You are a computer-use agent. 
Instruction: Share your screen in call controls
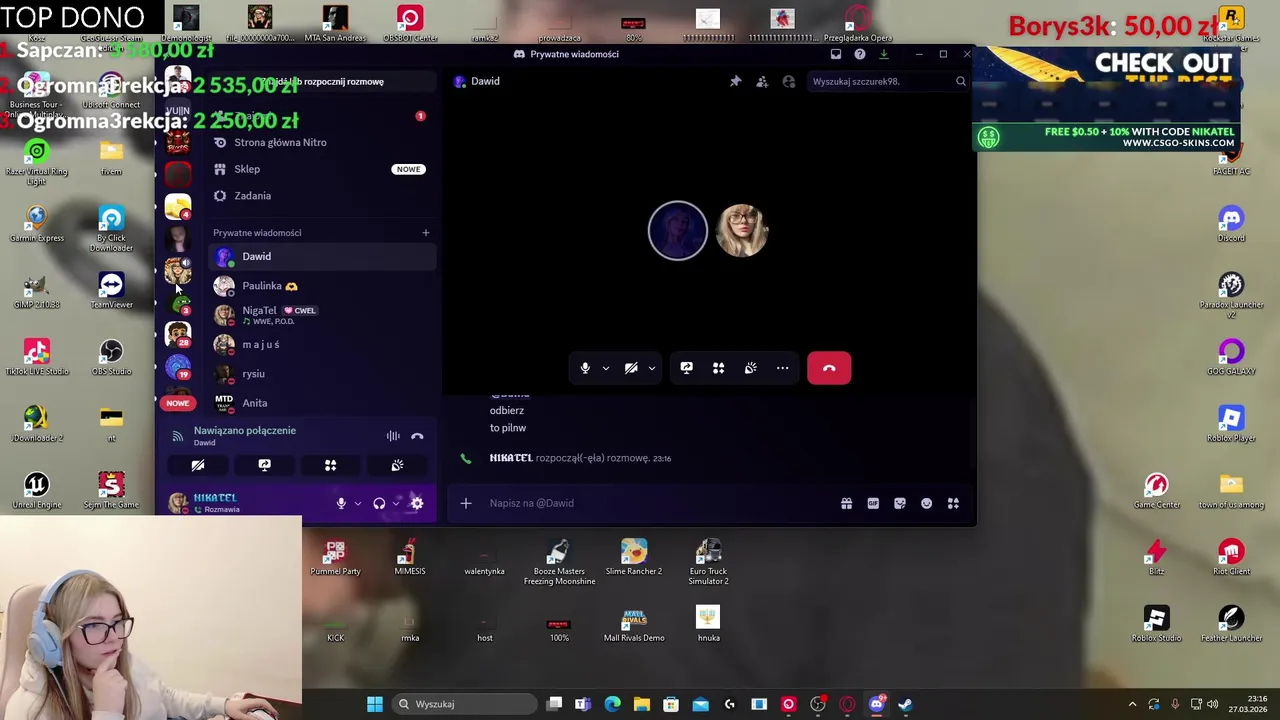(x=686, y=368)
